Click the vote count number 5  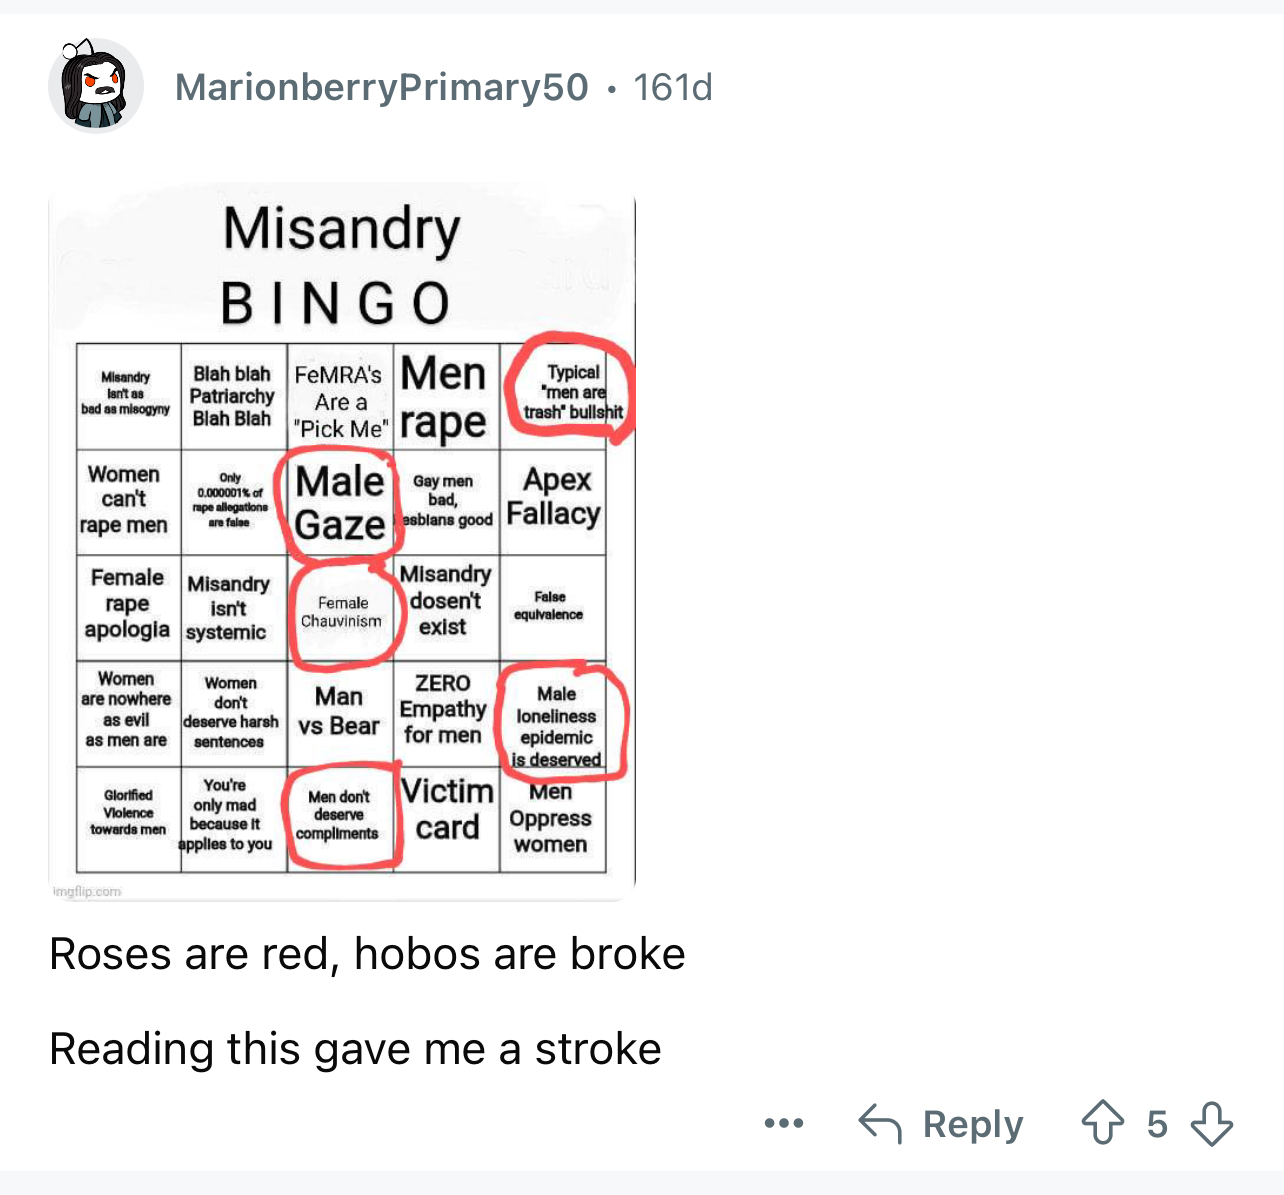(x=1157, y=1124)
